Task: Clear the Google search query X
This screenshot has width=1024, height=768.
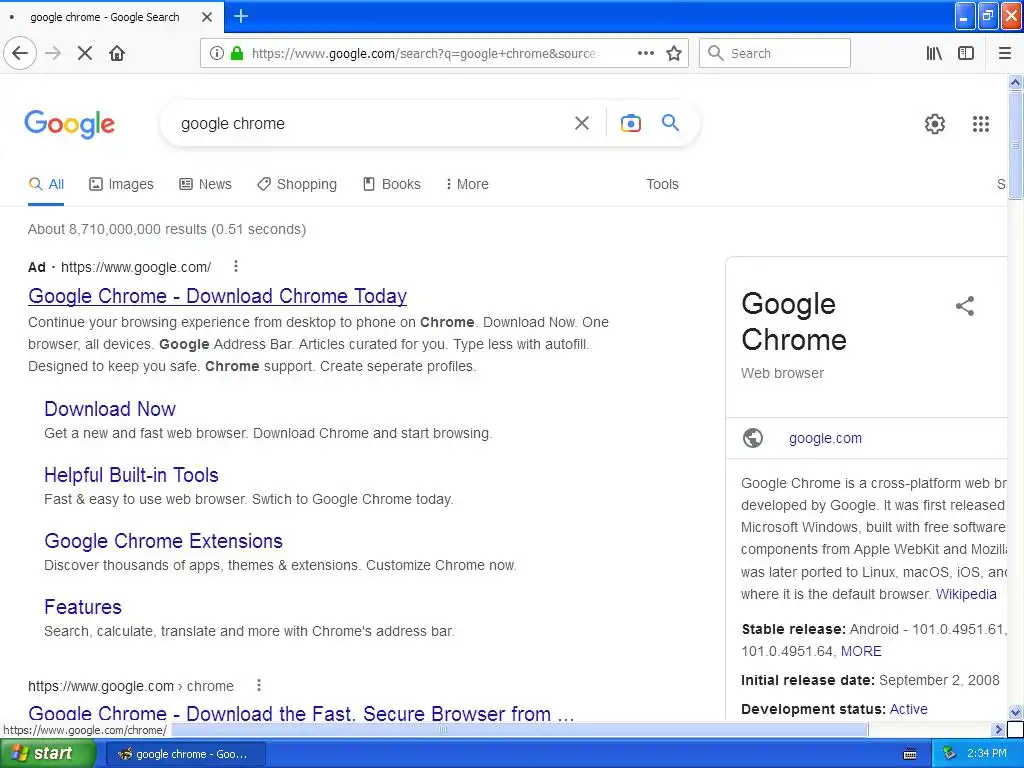Action: coord(582,123)
